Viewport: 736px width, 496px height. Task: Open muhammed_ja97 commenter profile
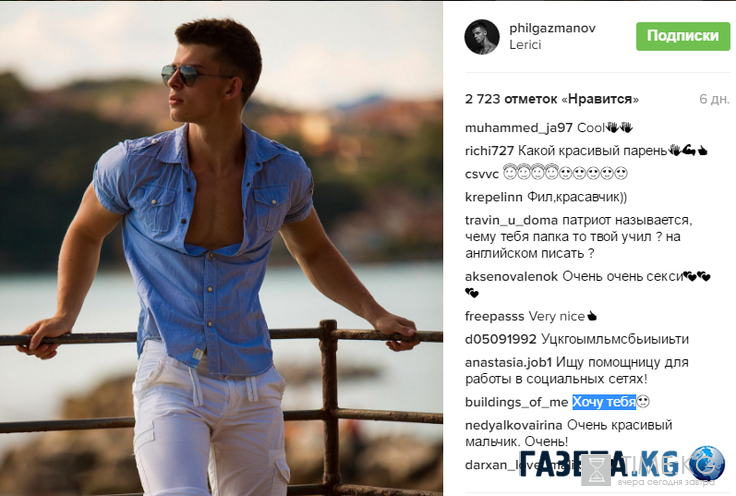pos(519,128)
